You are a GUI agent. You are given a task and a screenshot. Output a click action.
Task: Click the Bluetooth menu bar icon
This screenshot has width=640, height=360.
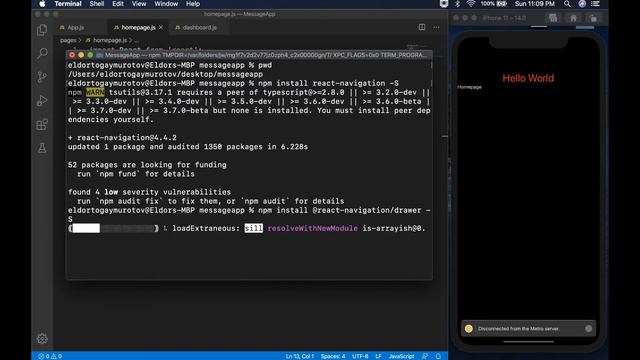(x=458, y=4)
